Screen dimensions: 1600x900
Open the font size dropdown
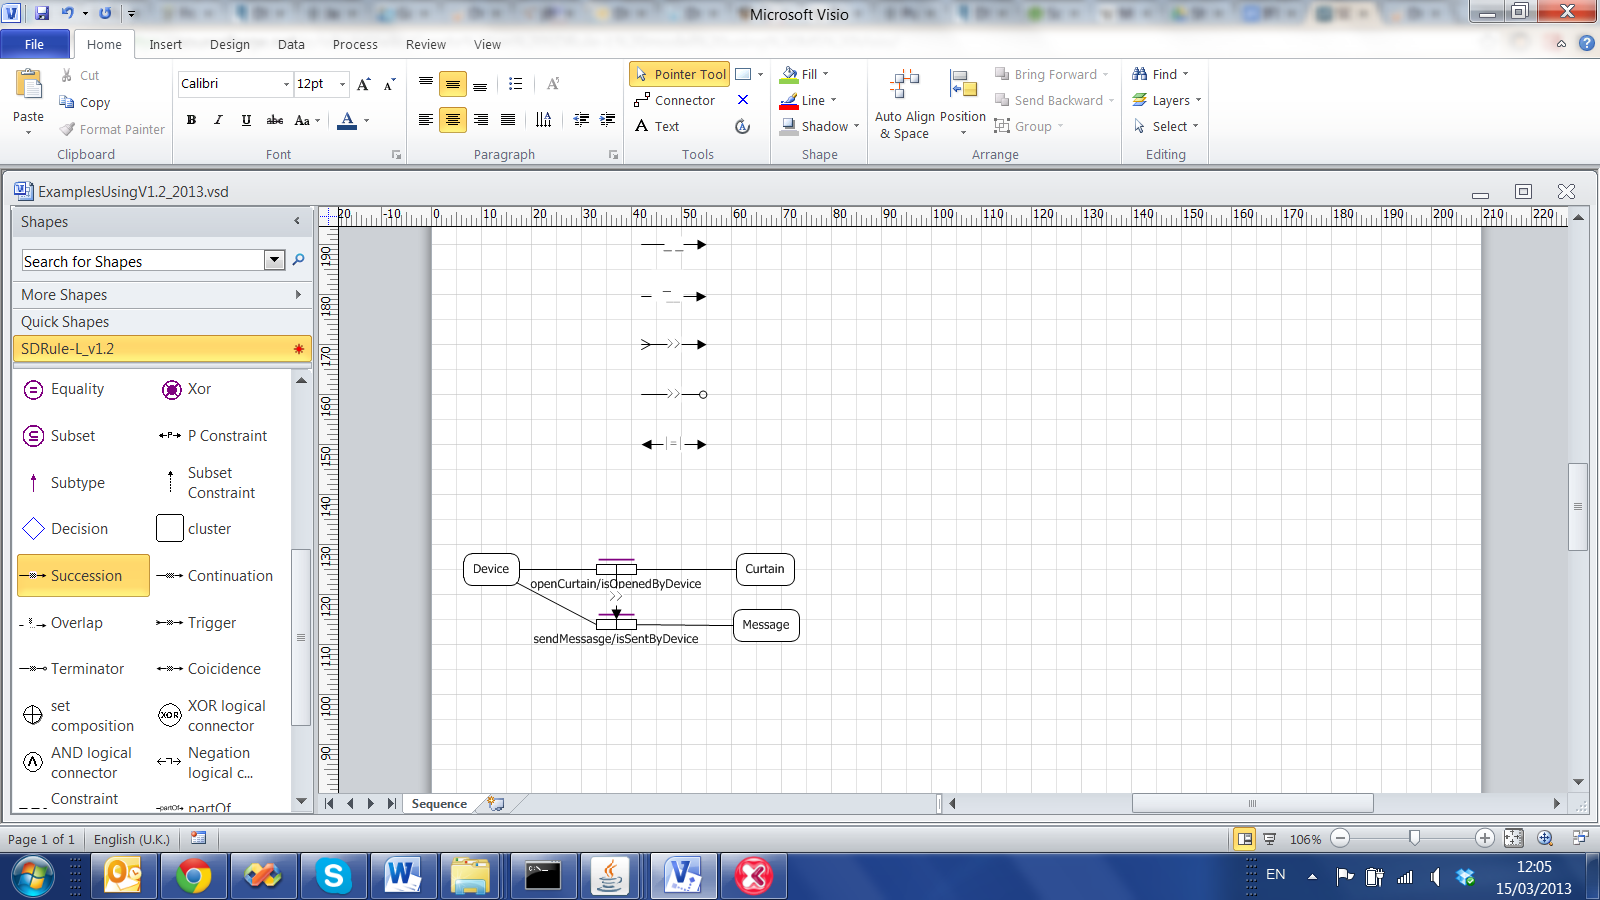[342, 84]
